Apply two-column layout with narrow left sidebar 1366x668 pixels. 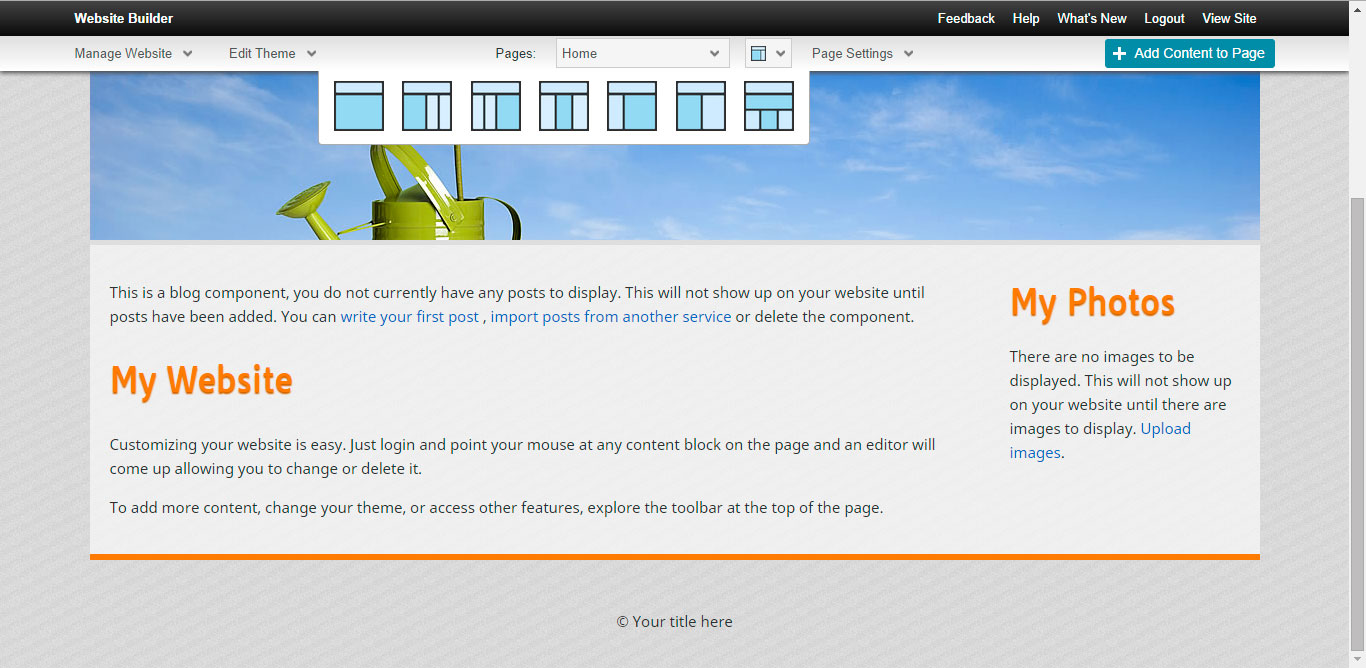632,106
